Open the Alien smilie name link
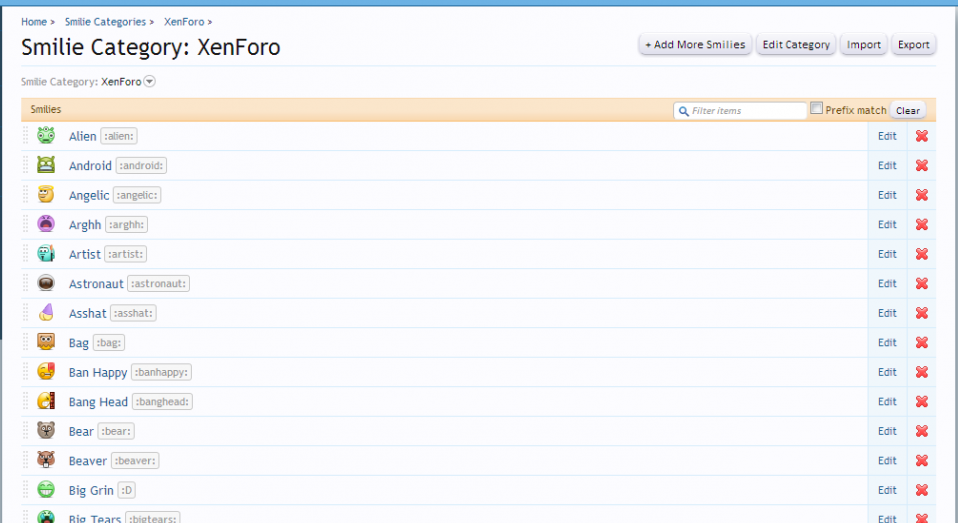The width and height of the screenshot is (958, 523). click(82, 136)
